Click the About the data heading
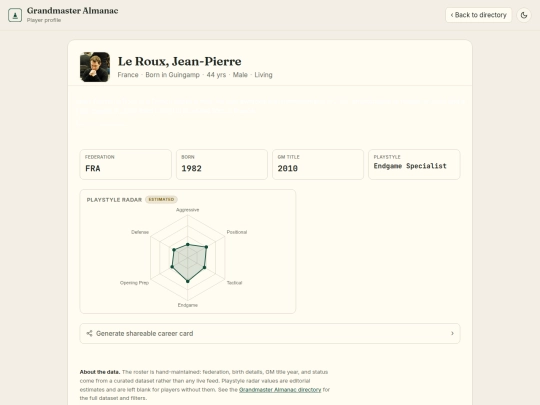540x405 pixels. tap(100, 372)
